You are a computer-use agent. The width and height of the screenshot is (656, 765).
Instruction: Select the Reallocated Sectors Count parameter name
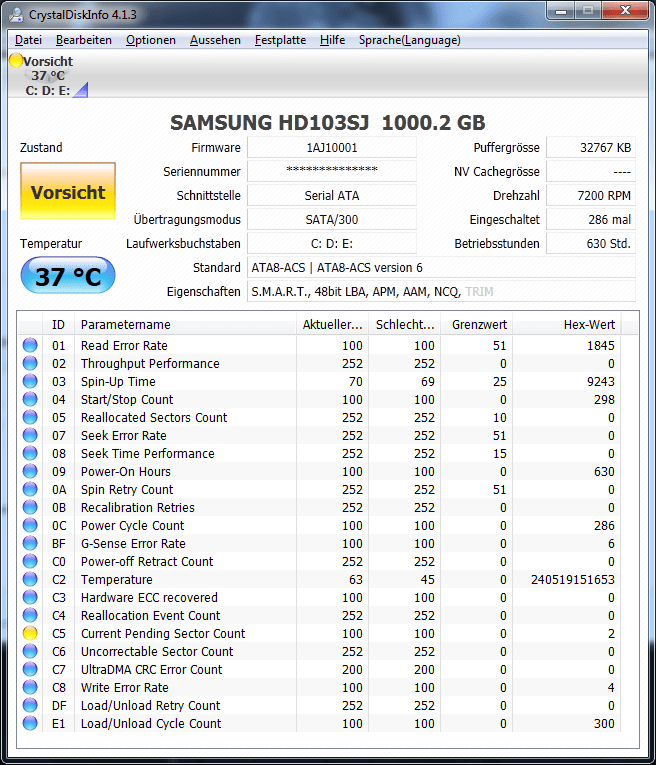pos(154,418)
